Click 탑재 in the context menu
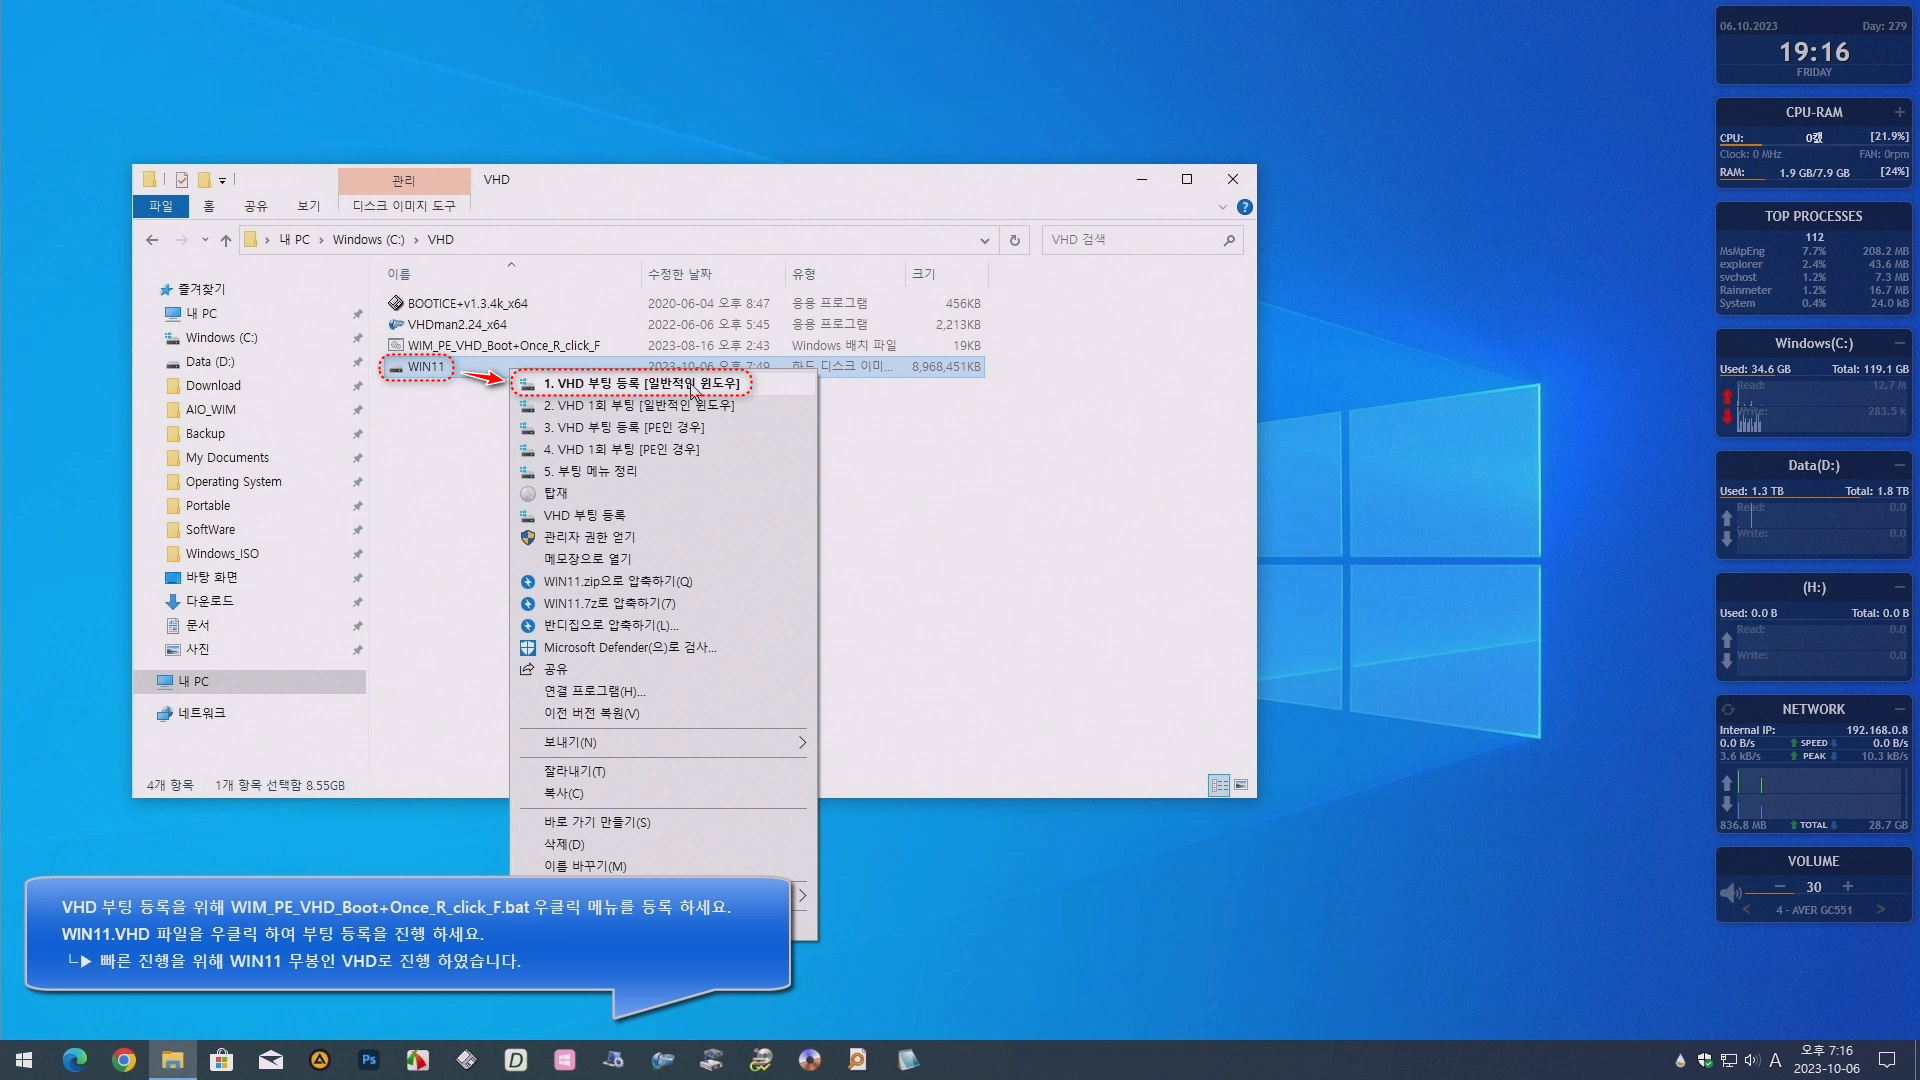The width and height of the screenshot is (1920, 1080). (663, 494)
